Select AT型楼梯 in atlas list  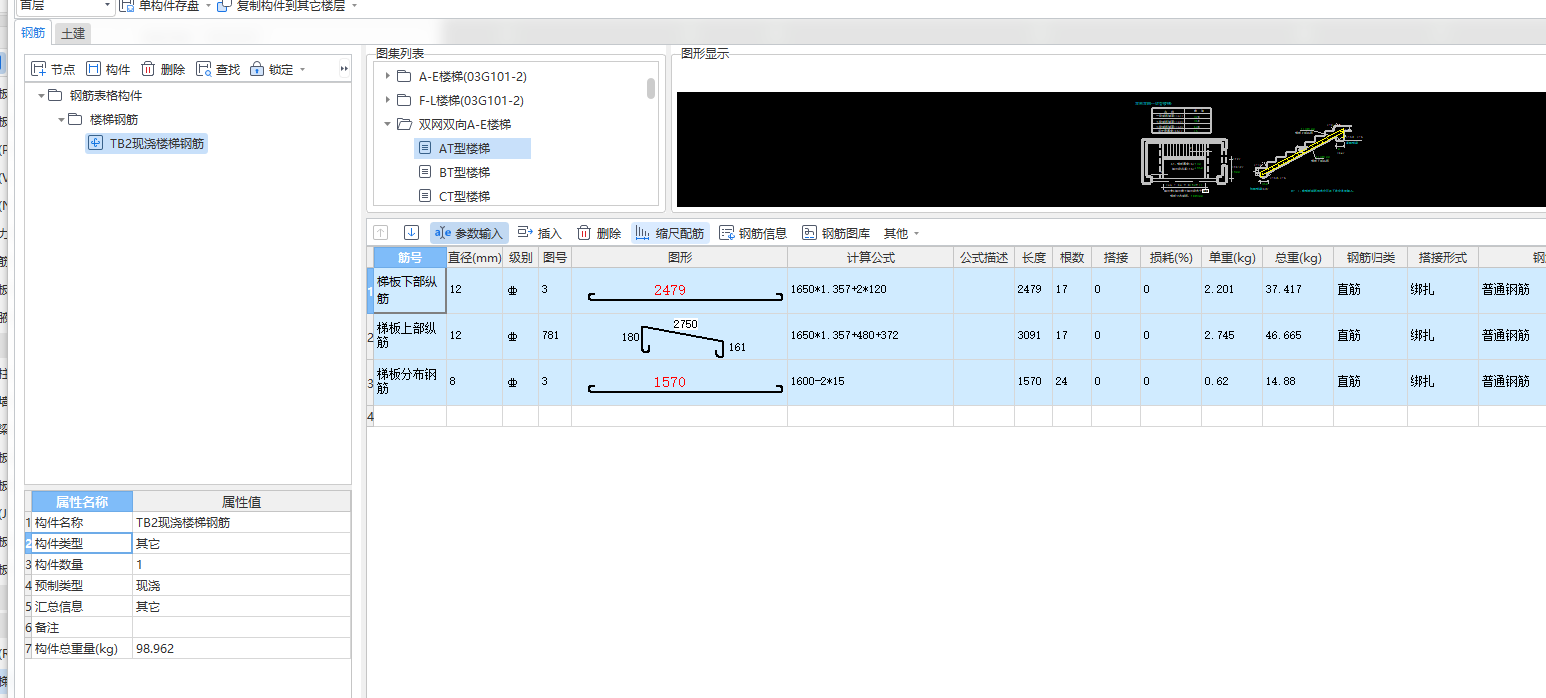point(472,148)
